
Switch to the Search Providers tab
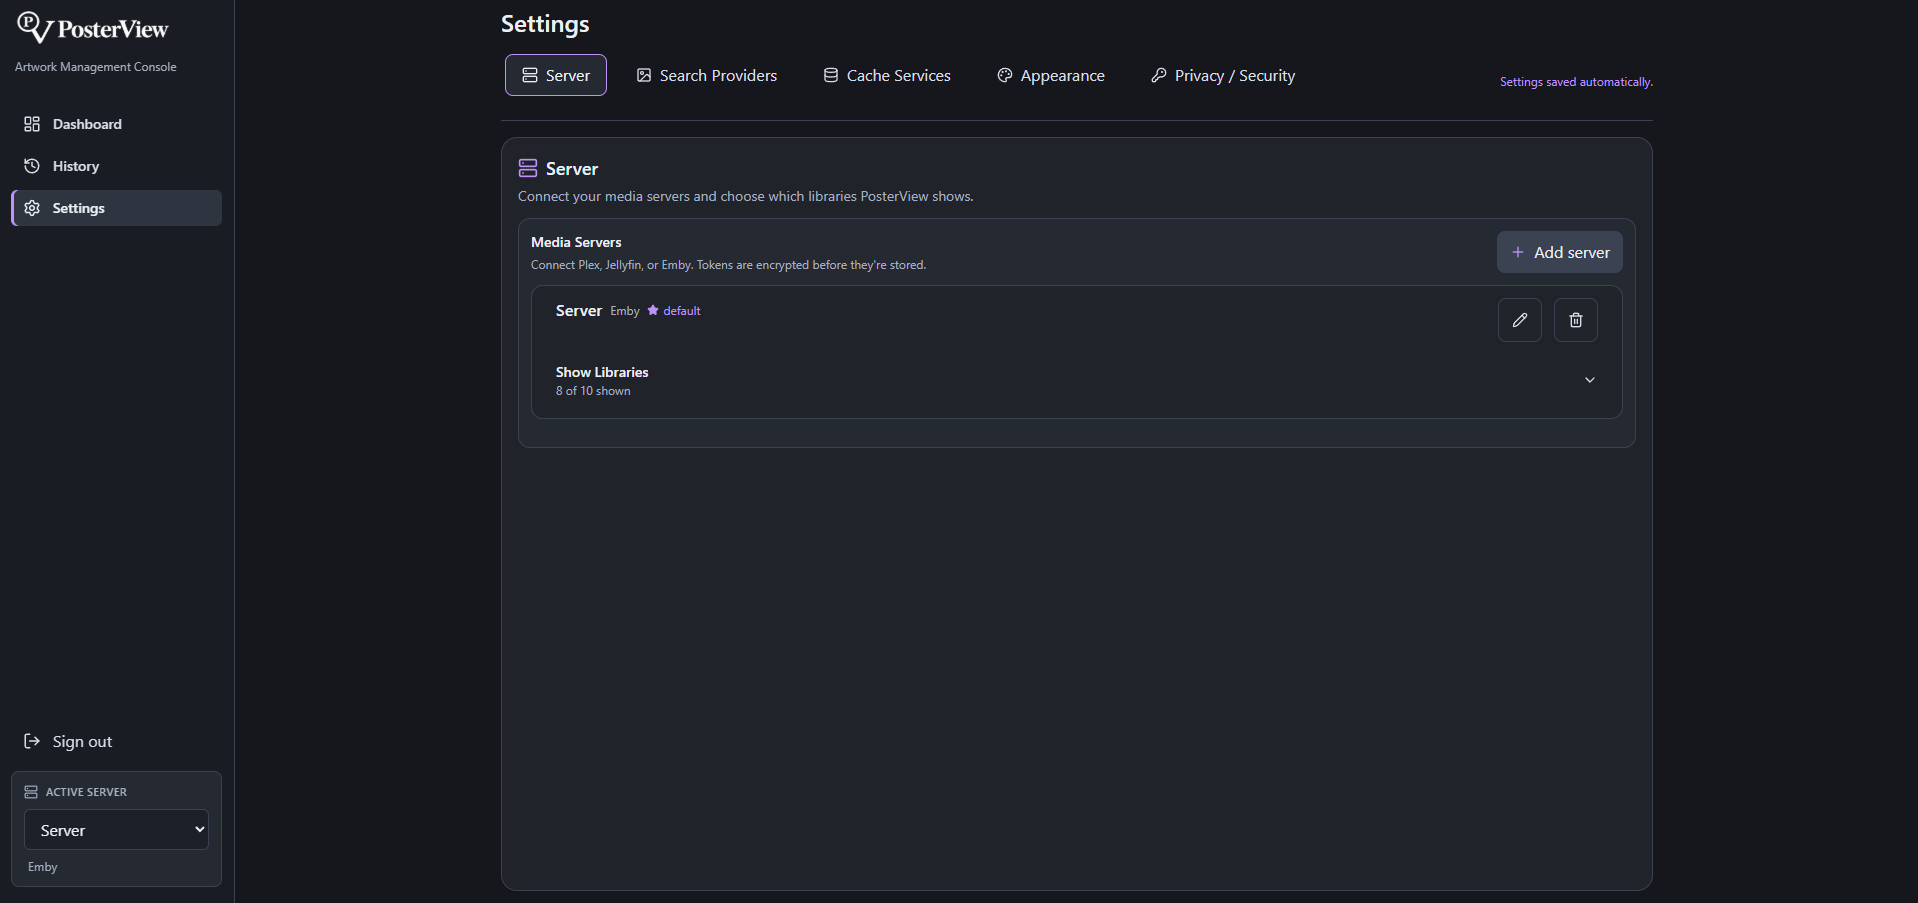click(707, 75)
